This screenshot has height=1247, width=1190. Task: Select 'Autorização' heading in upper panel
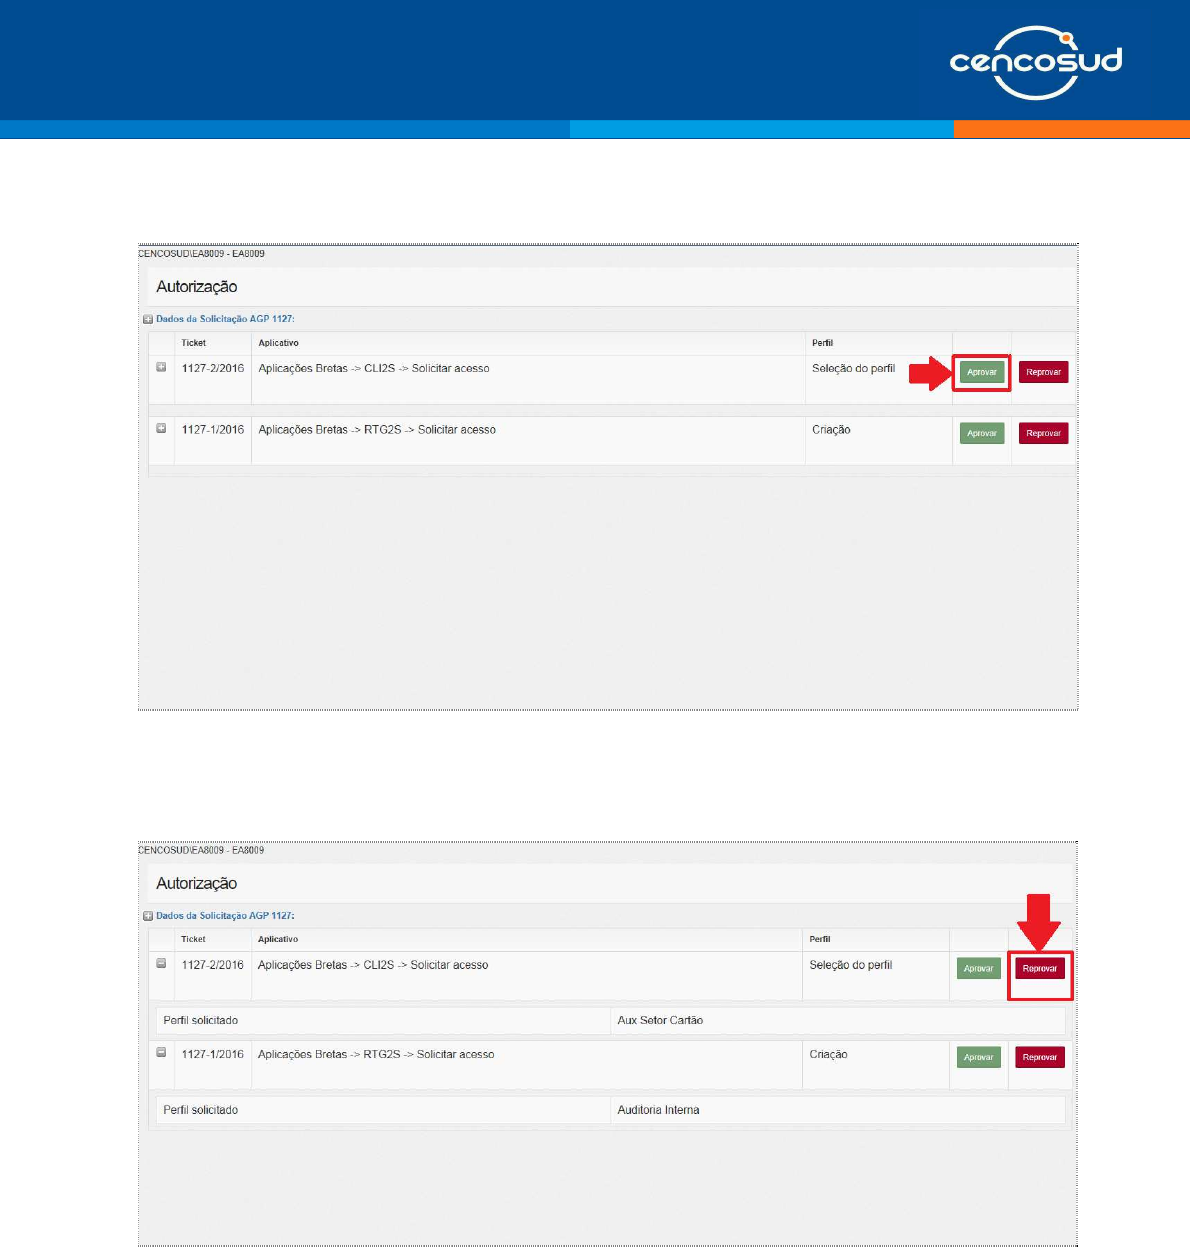click(197, 287)
